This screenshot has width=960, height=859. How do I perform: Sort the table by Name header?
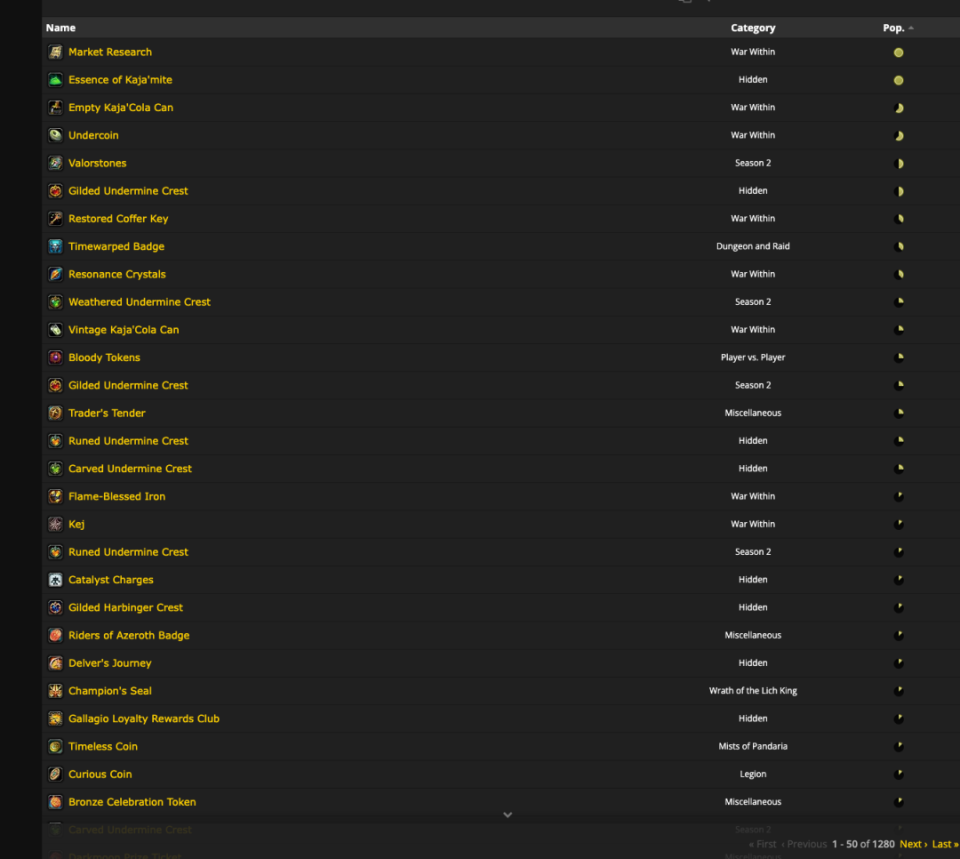61,28
